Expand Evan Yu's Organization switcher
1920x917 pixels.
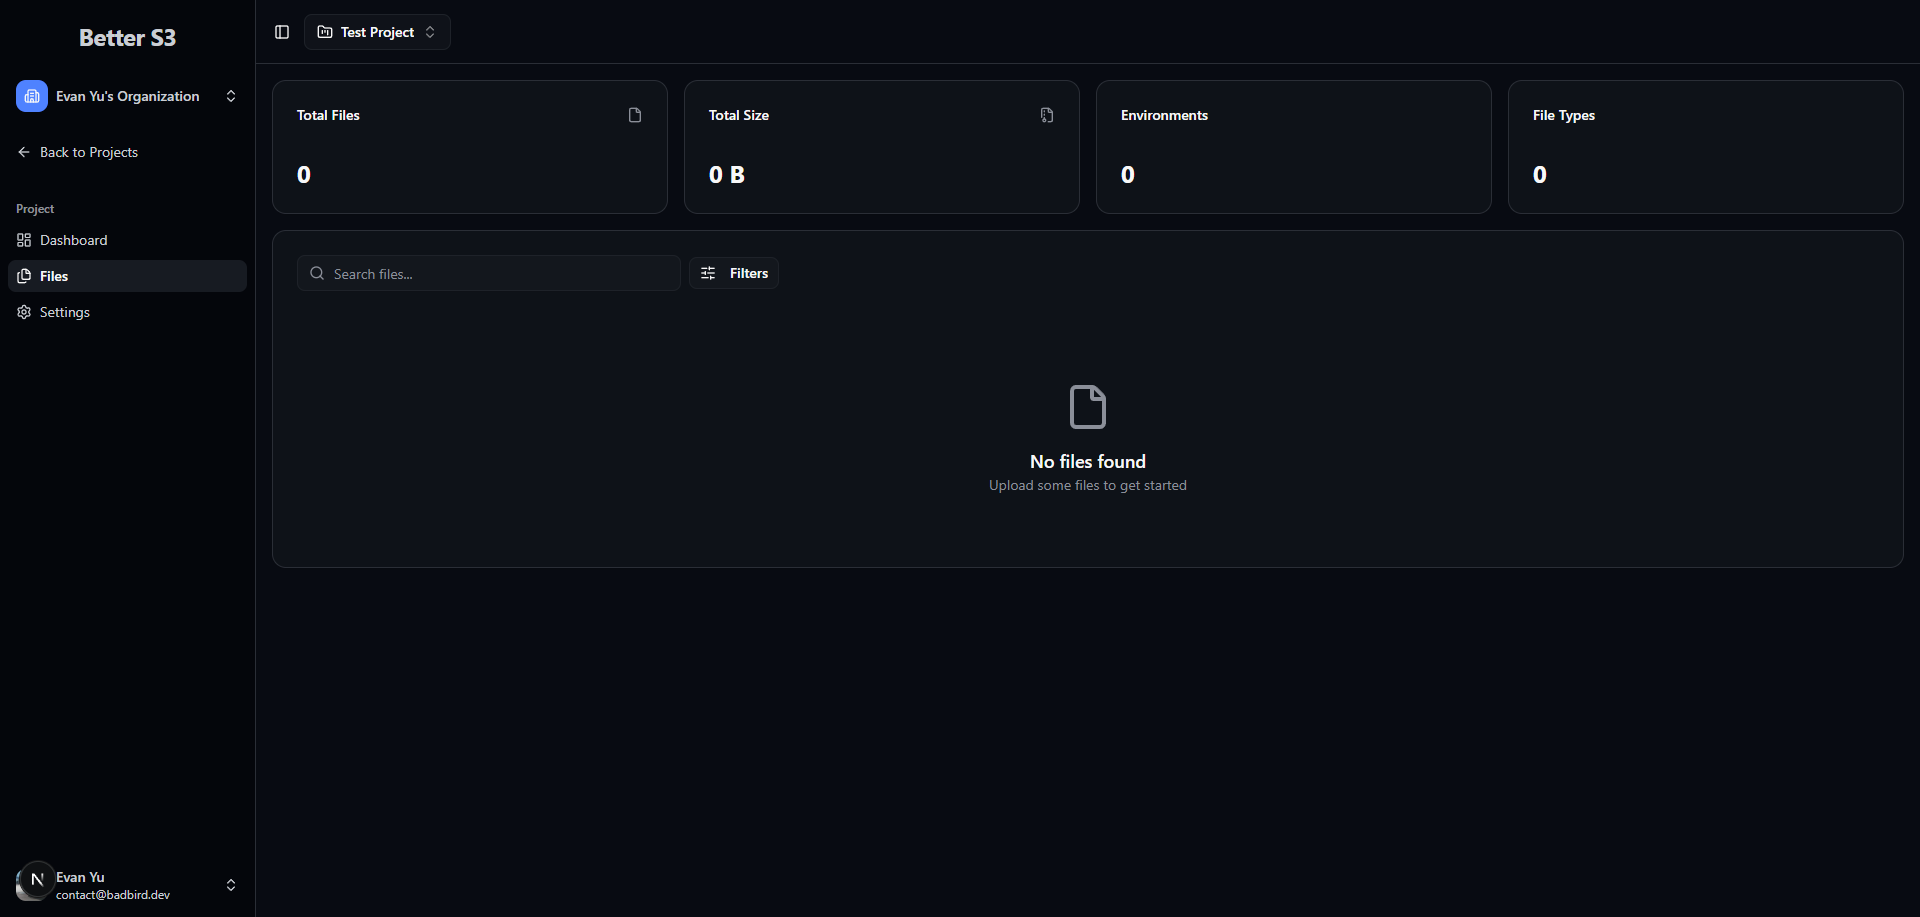(230, 96)
